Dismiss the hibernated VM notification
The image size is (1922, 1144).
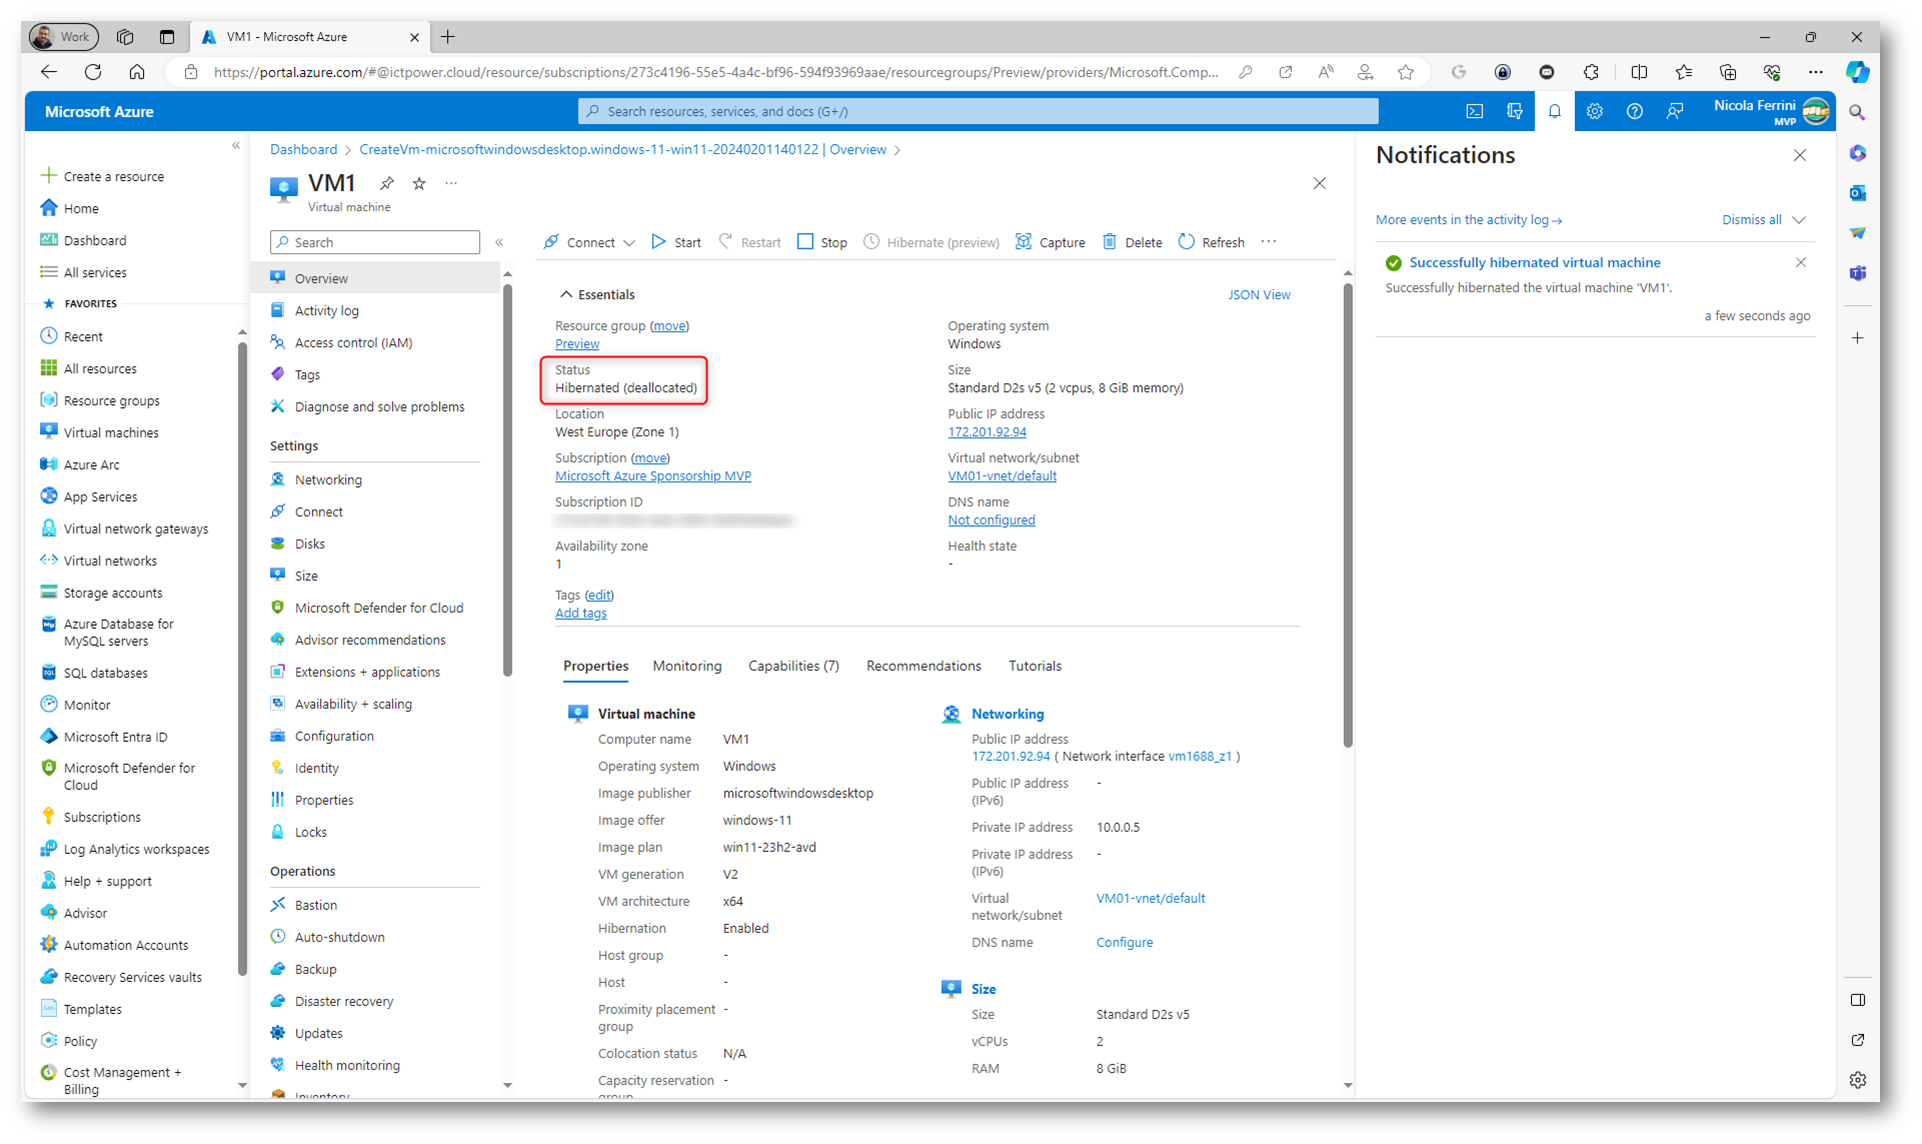click(x=1801, y=263)
